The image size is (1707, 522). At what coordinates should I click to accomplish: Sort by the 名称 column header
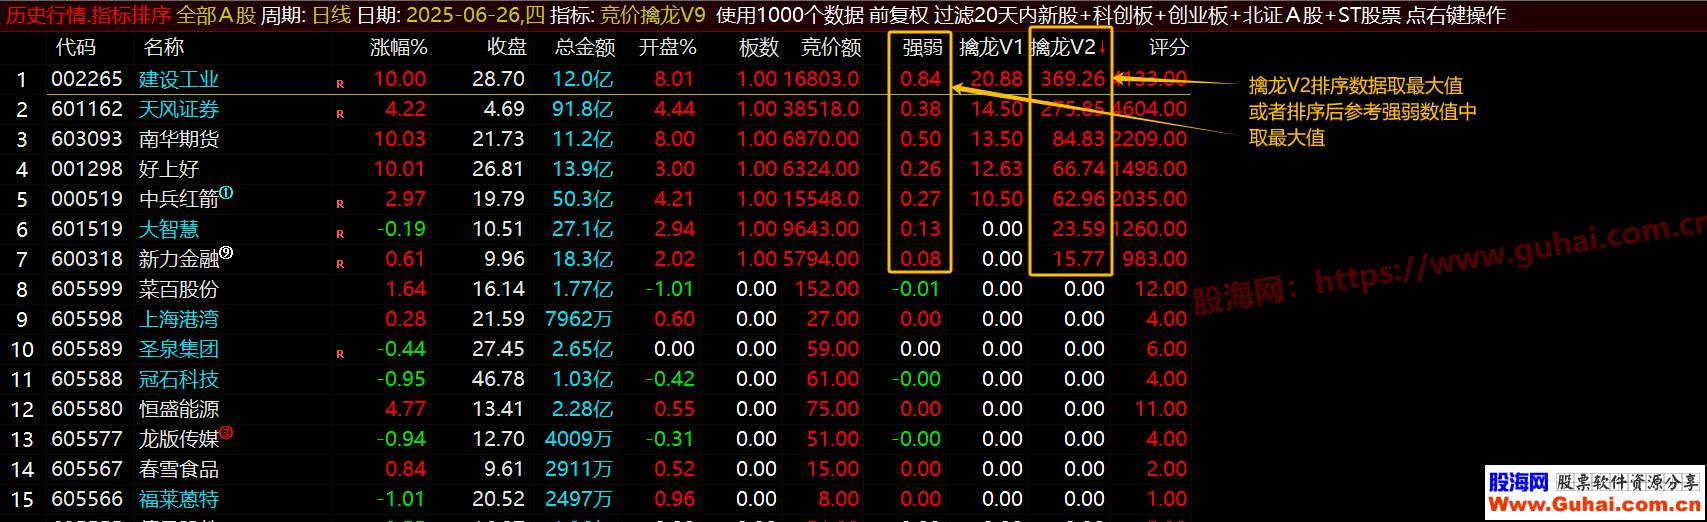[164, 47]
